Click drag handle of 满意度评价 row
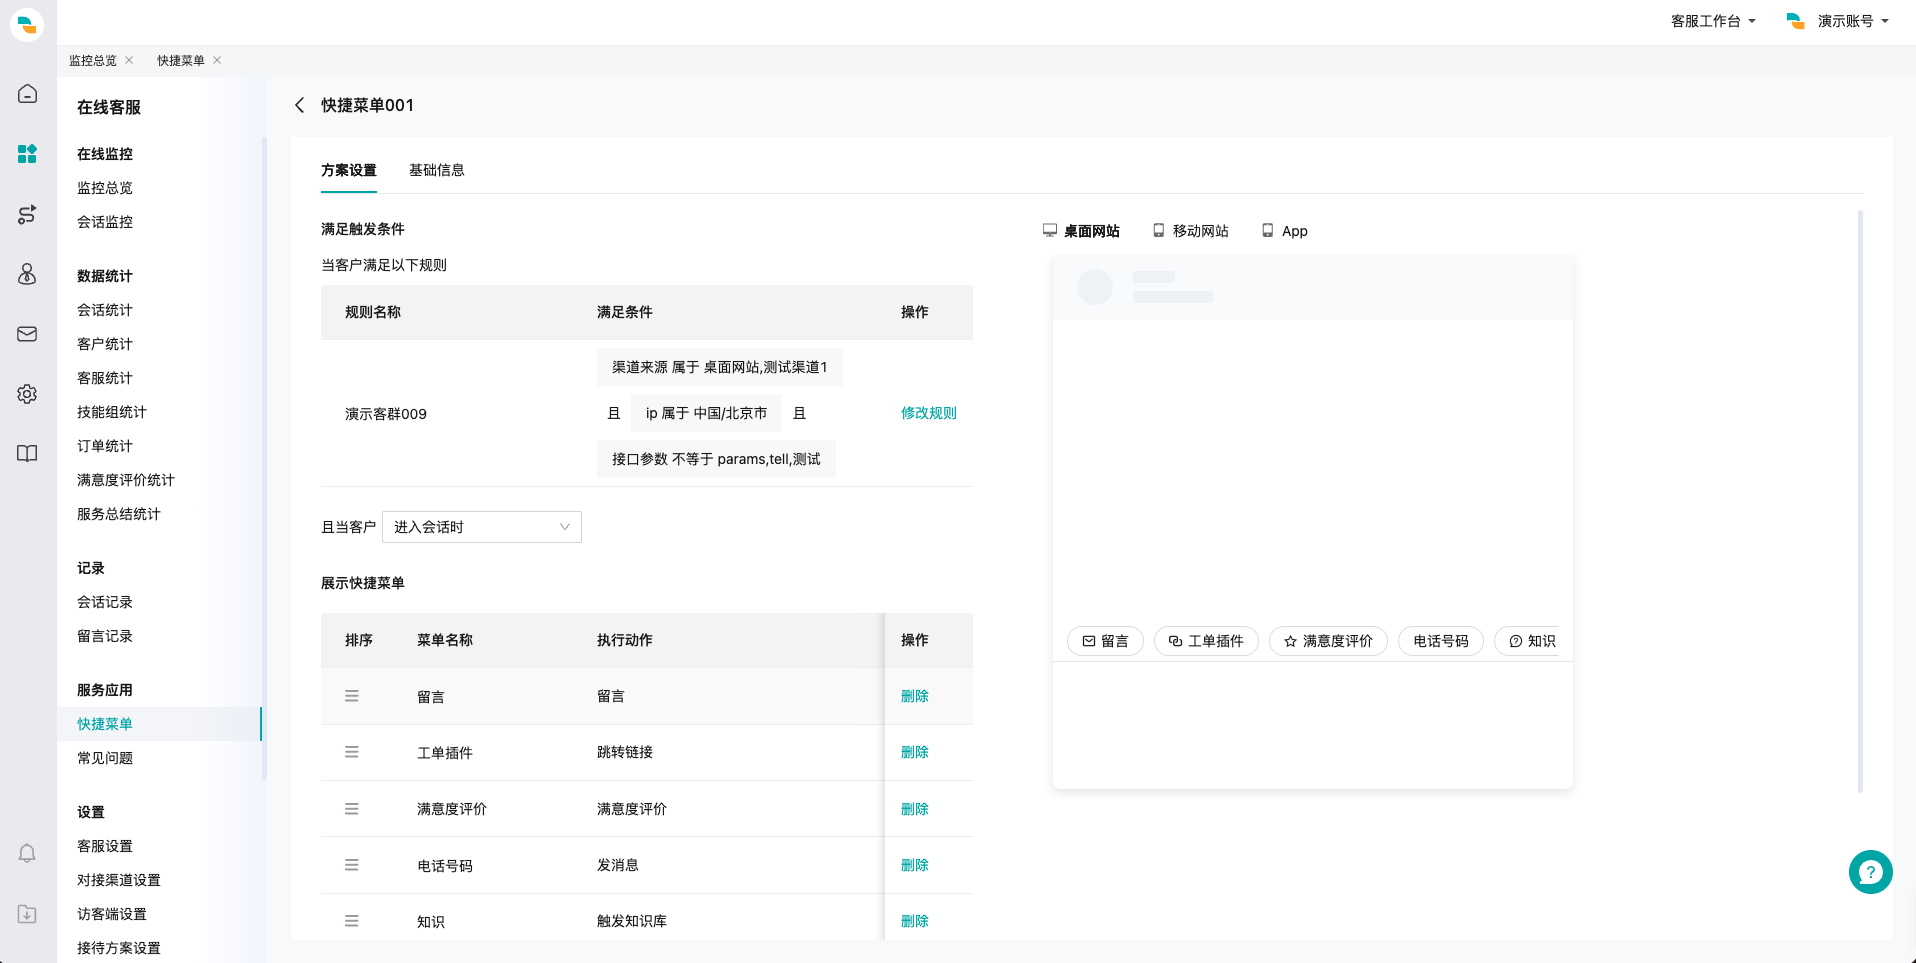Screen dimensions: 1916x963 [352, 809]
